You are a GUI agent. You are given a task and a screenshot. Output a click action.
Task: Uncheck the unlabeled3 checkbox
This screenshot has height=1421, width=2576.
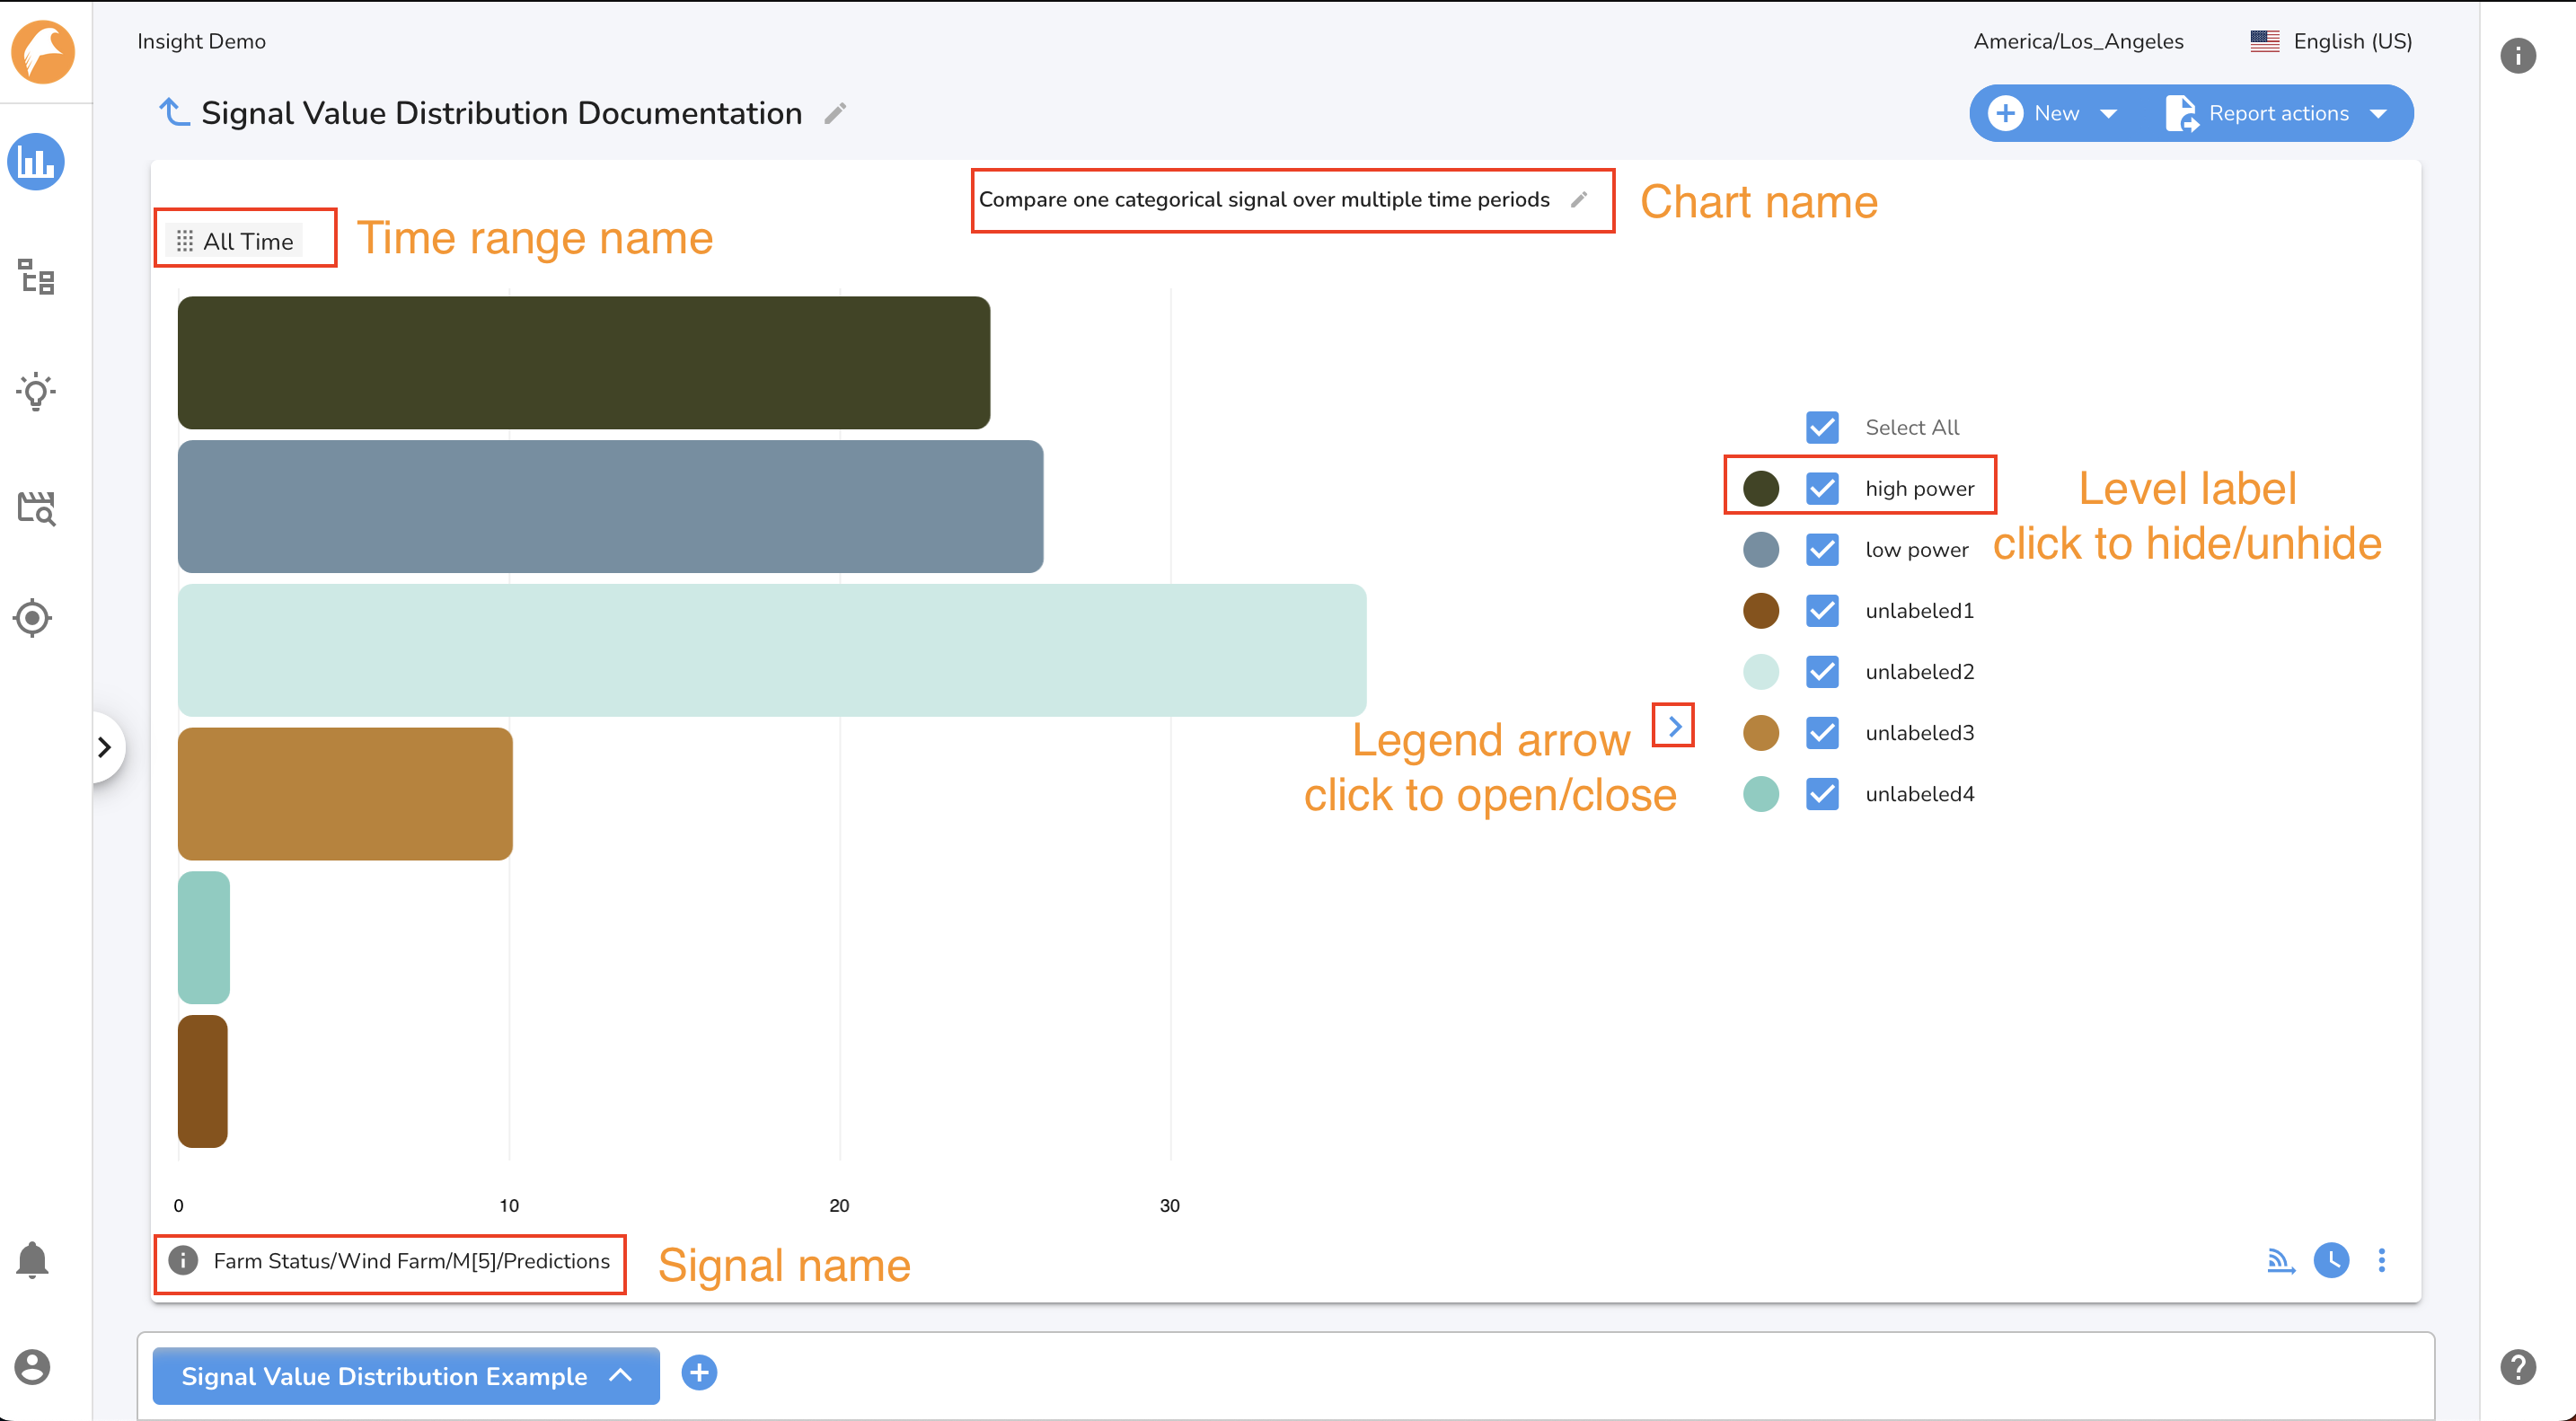click(1822, 732)
